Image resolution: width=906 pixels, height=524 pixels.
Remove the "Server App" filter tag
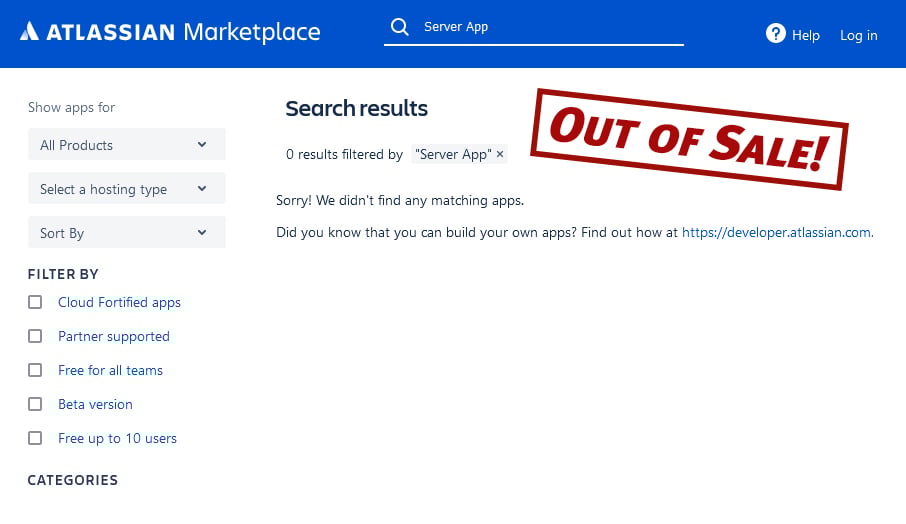point(501,154)
